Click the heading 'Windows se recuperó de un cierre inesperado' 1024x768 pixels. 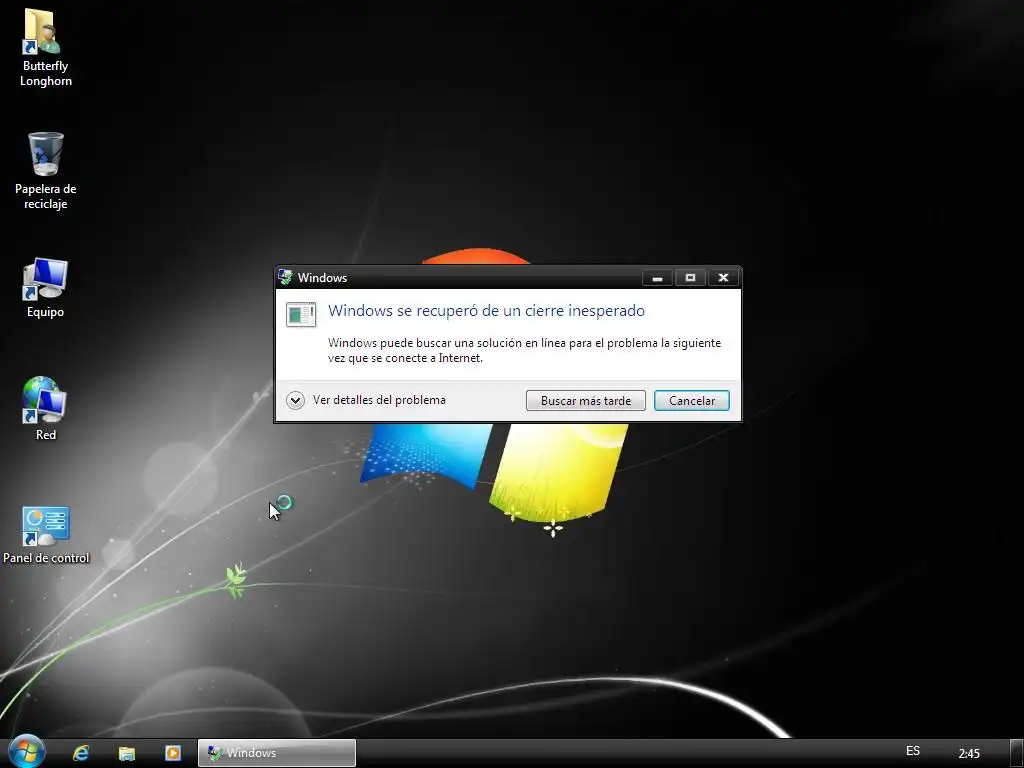tap(486, 311)
